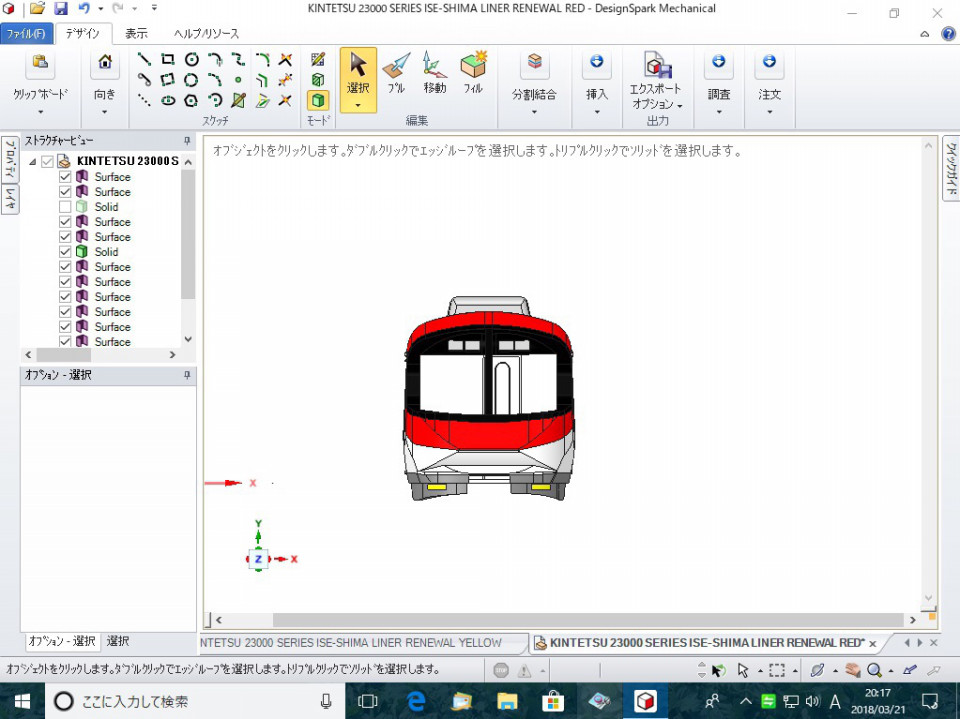Switch to the 表示 ribbon tab

[136, 33]
